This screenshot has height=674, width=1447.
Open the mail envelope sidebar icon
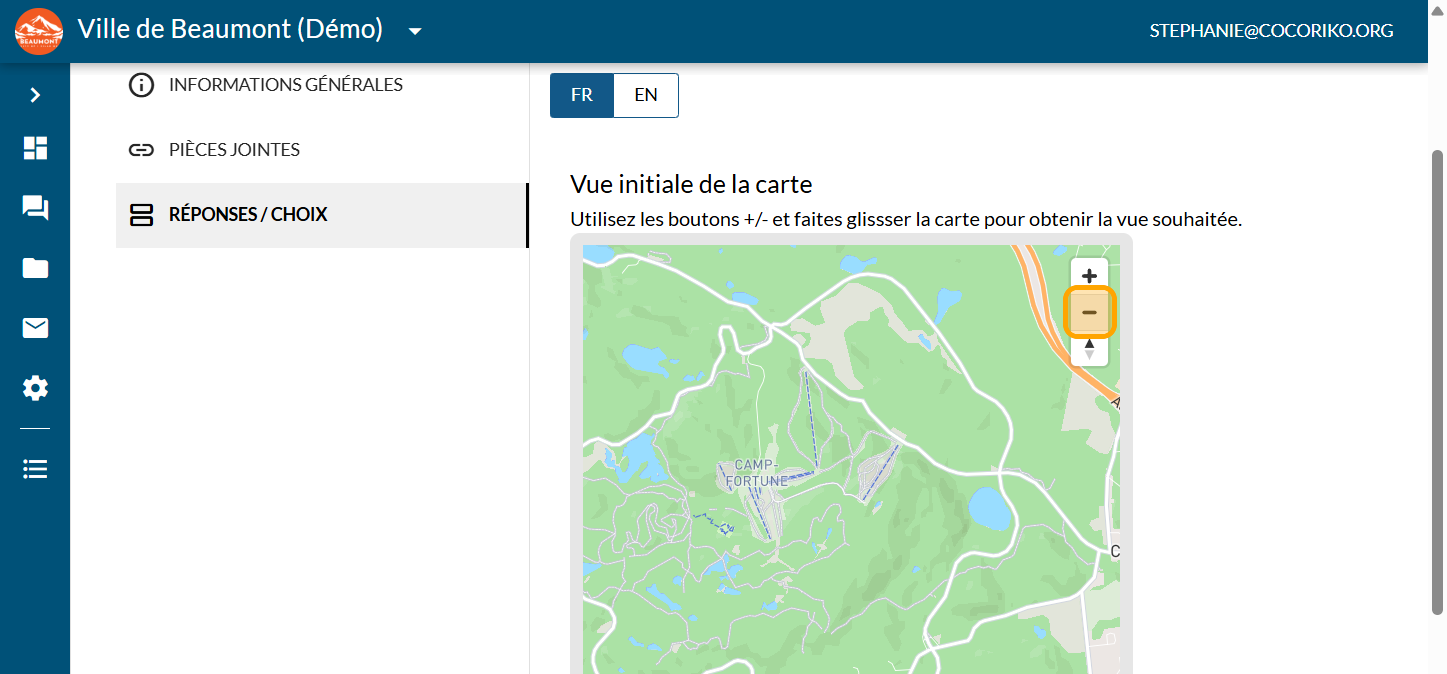[x=35, y=328]
